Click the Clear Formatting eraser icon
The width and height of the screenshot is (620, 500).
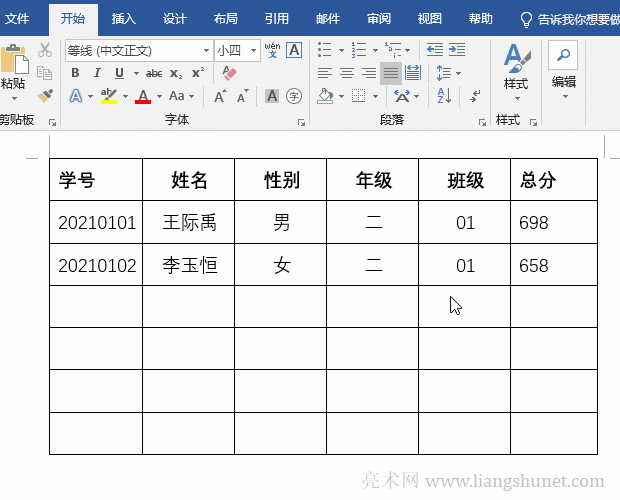point(229,73)
